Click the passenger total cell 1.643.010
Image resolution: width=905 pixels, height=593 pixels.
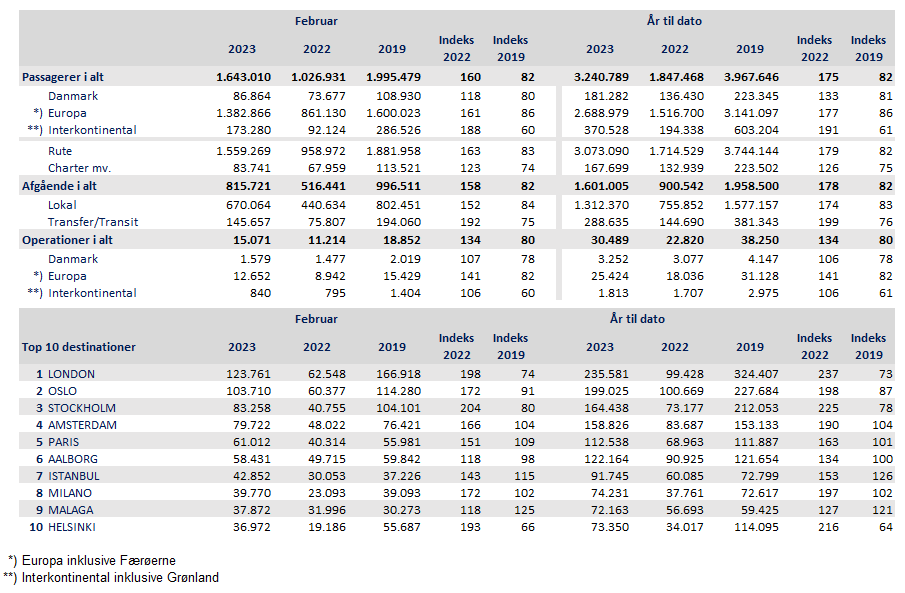pos(244,77)
